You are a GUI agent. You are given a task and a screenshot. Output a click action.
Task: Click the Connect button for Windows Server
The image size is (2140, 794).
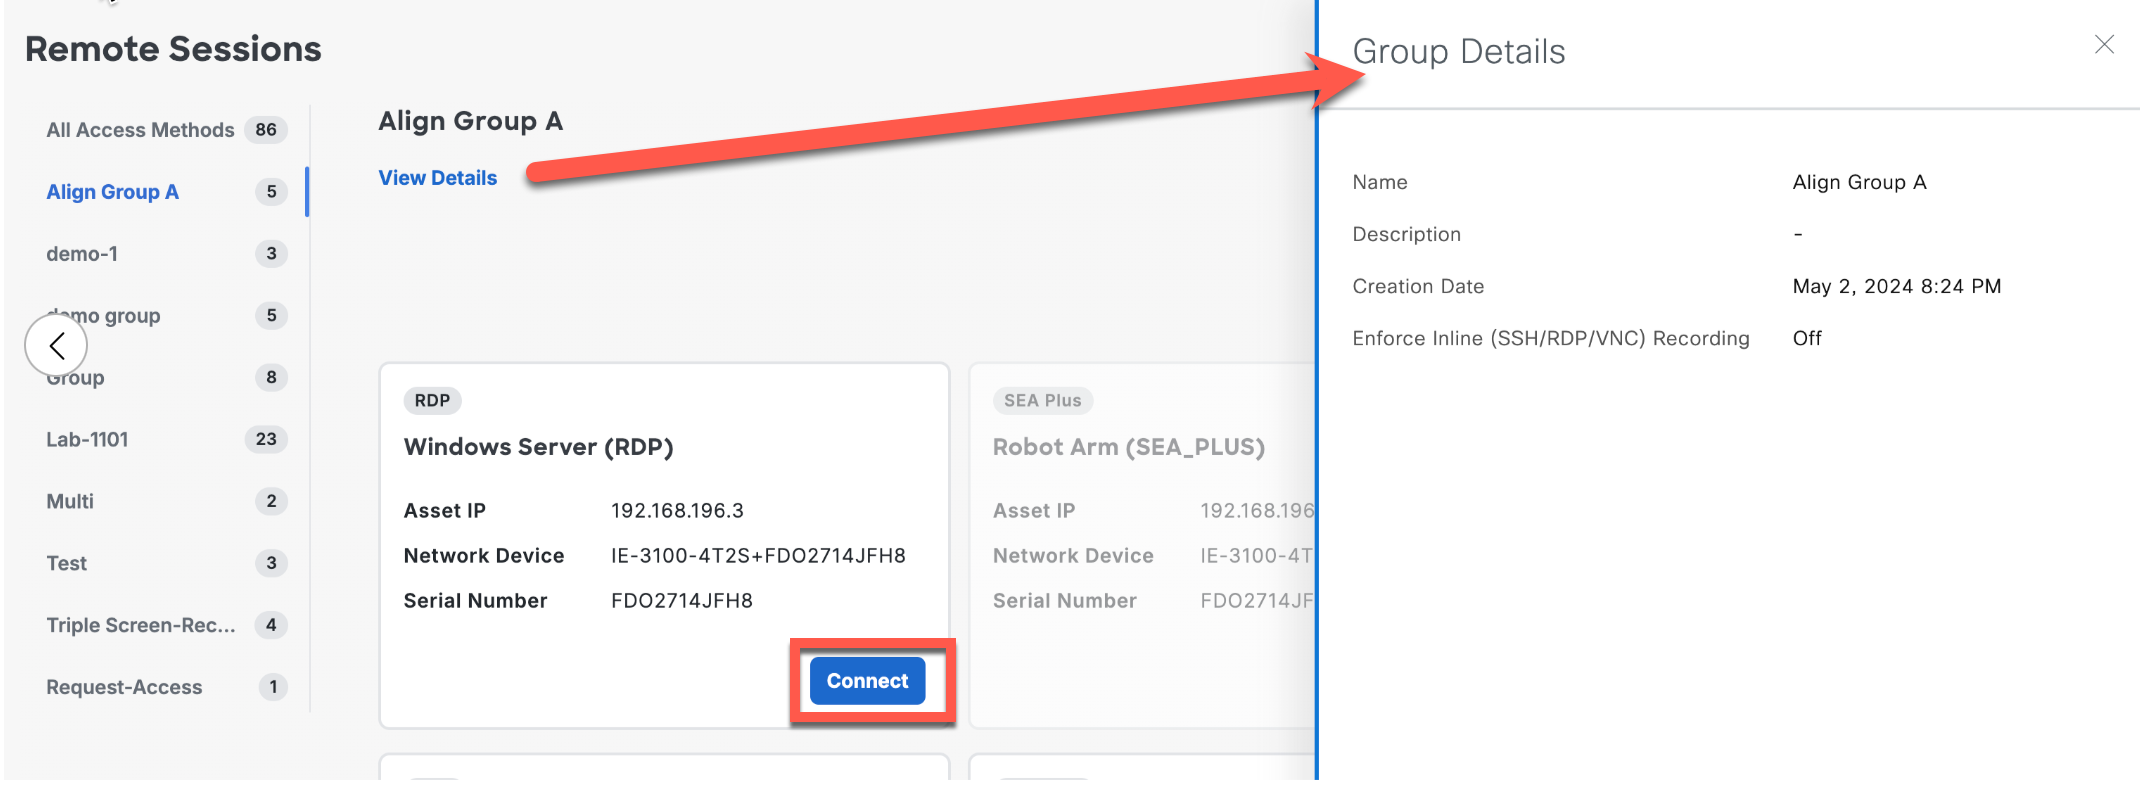point(867,681)
